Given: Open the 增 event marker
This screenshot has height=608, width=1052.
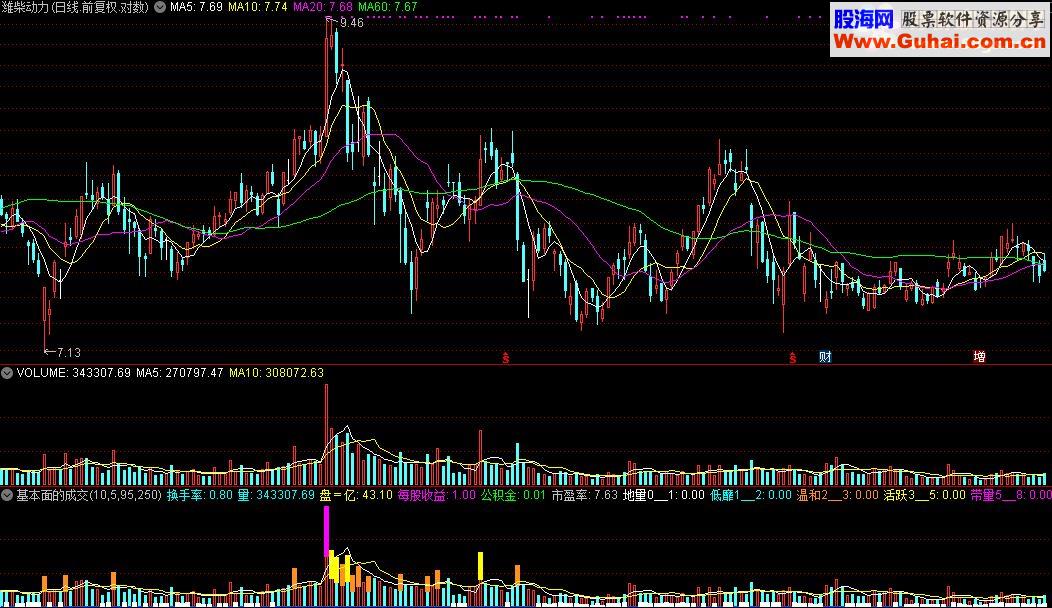Looking at the screenshot, I should pyautogui.click(x=980, y=357).
